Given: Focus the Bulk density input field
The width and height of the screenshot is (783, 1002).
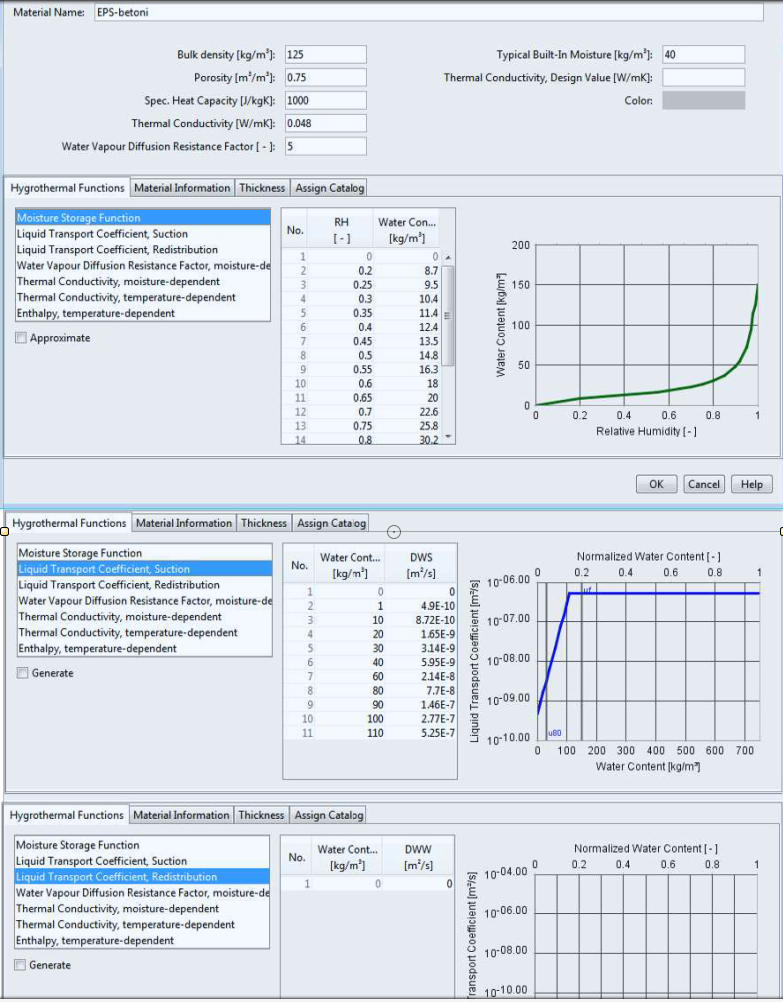Looking at the screenshot, I should pyautogui.click(x=325, y=55).
